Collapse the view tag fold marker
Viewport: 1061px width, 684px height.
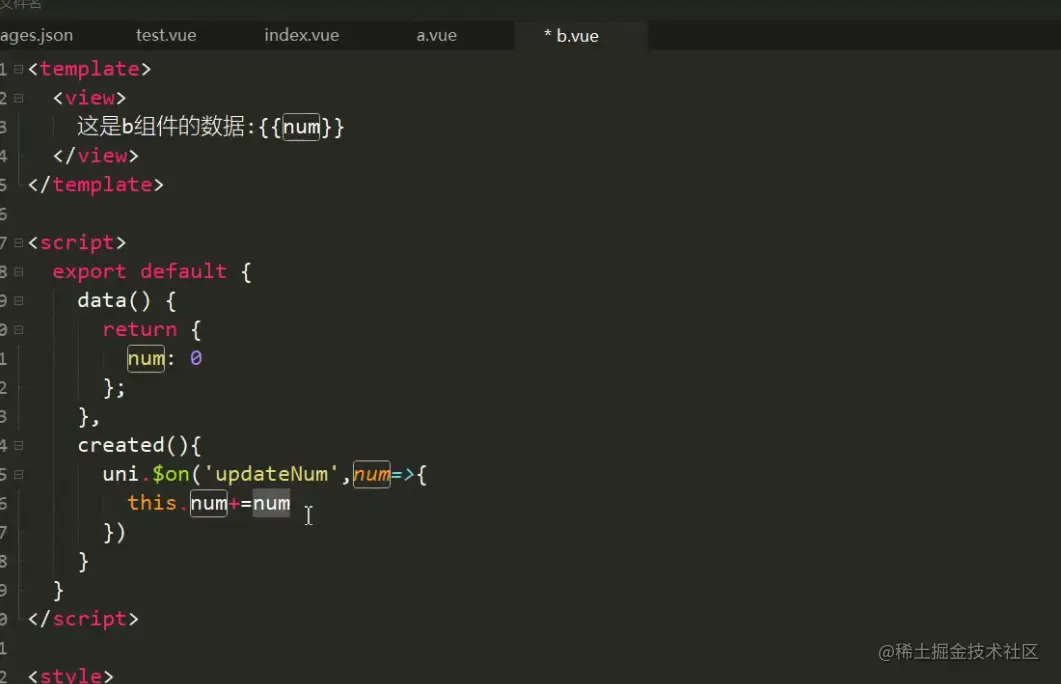(18, 98)
